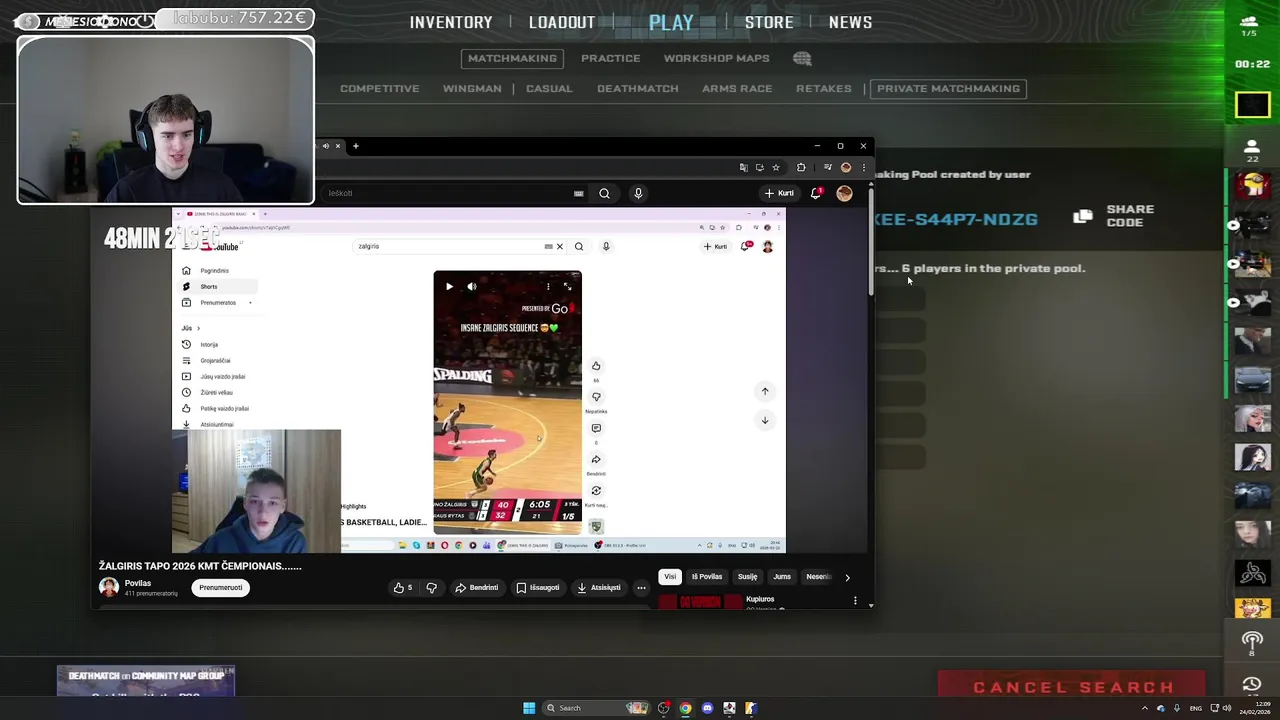Click the Chrome extensions puzzle icon
Screen dimensions: 1280x720
(x=801, y=167)
